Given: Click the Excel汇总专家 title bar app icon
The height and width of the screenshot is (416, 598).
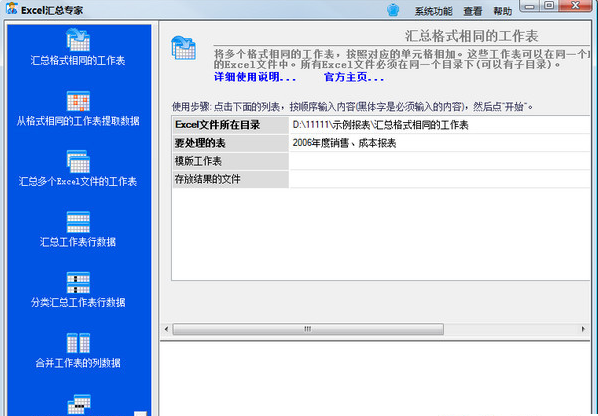Looking at the screenshot, I should (x=11, y=9).
